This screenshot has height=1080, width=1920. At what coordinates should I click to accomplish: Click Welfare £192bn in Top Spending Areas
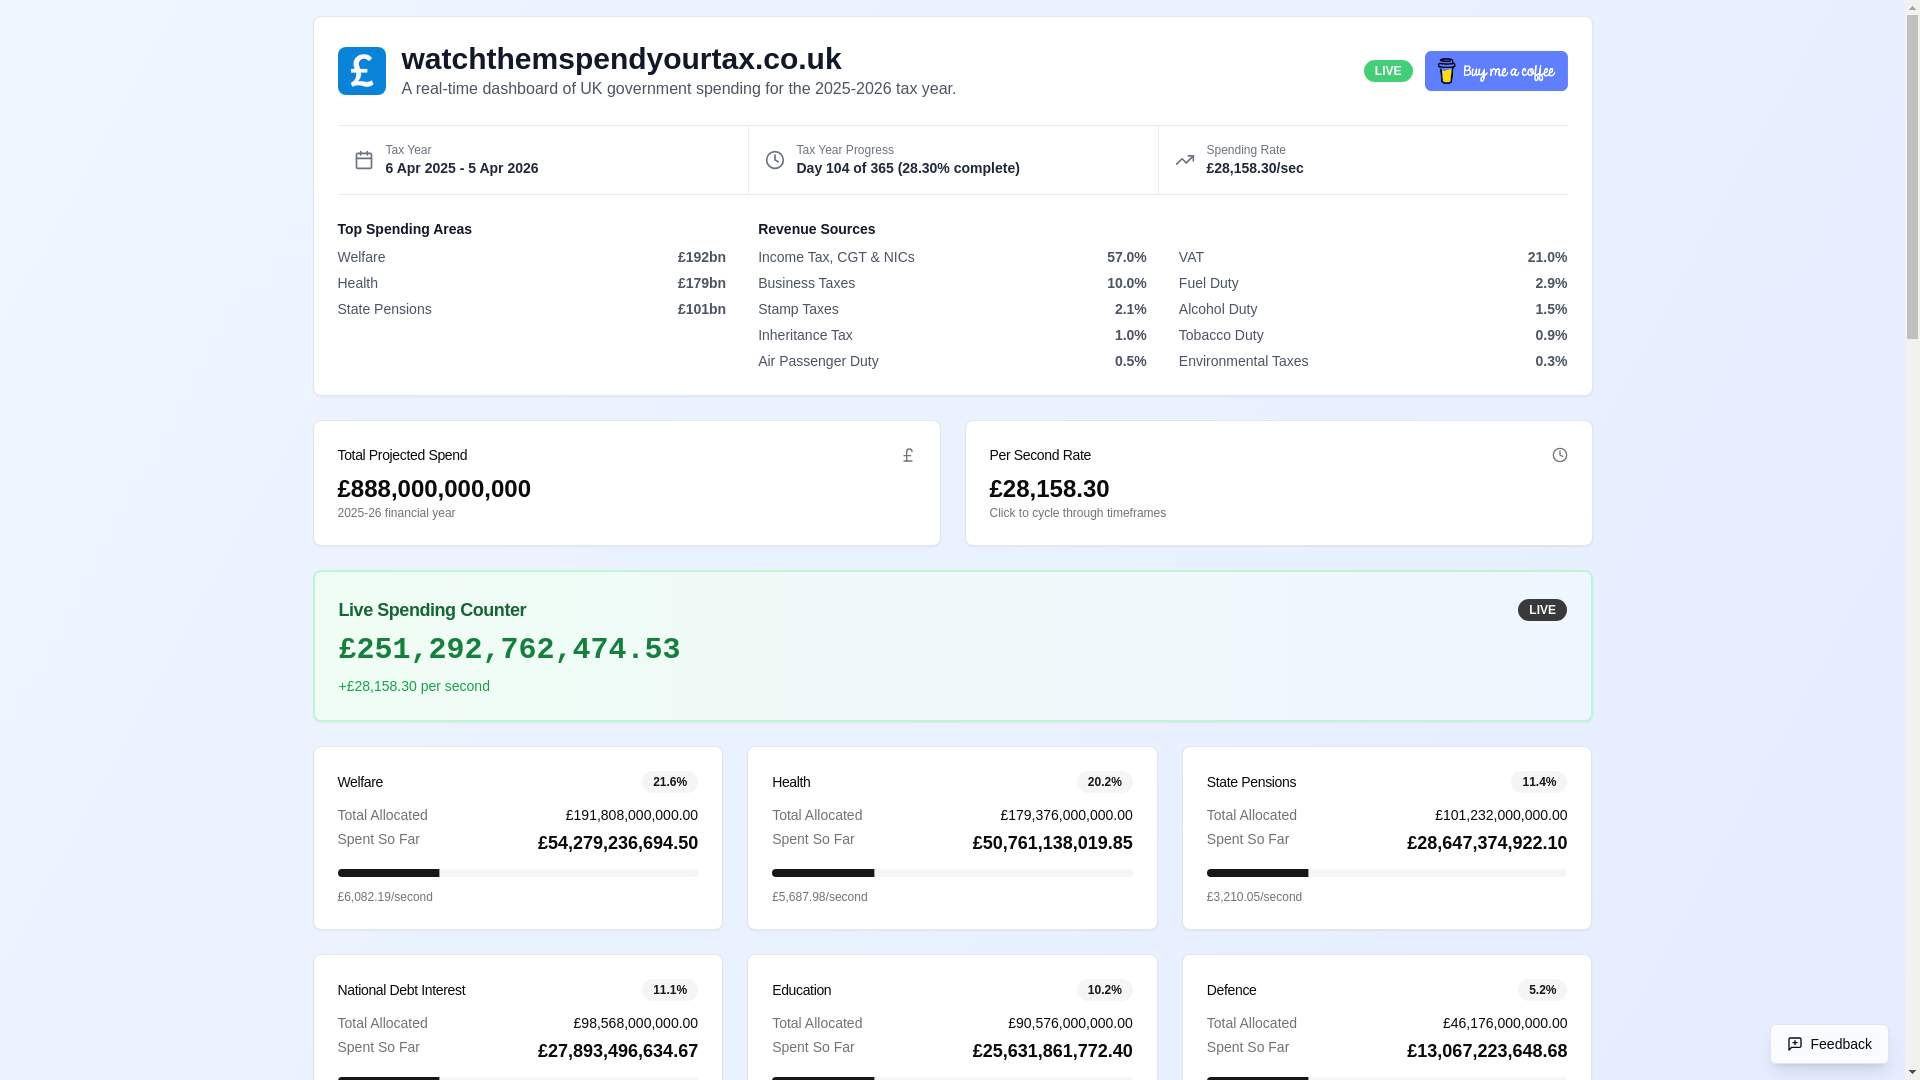pyautogui.click(x=531, y=257)
